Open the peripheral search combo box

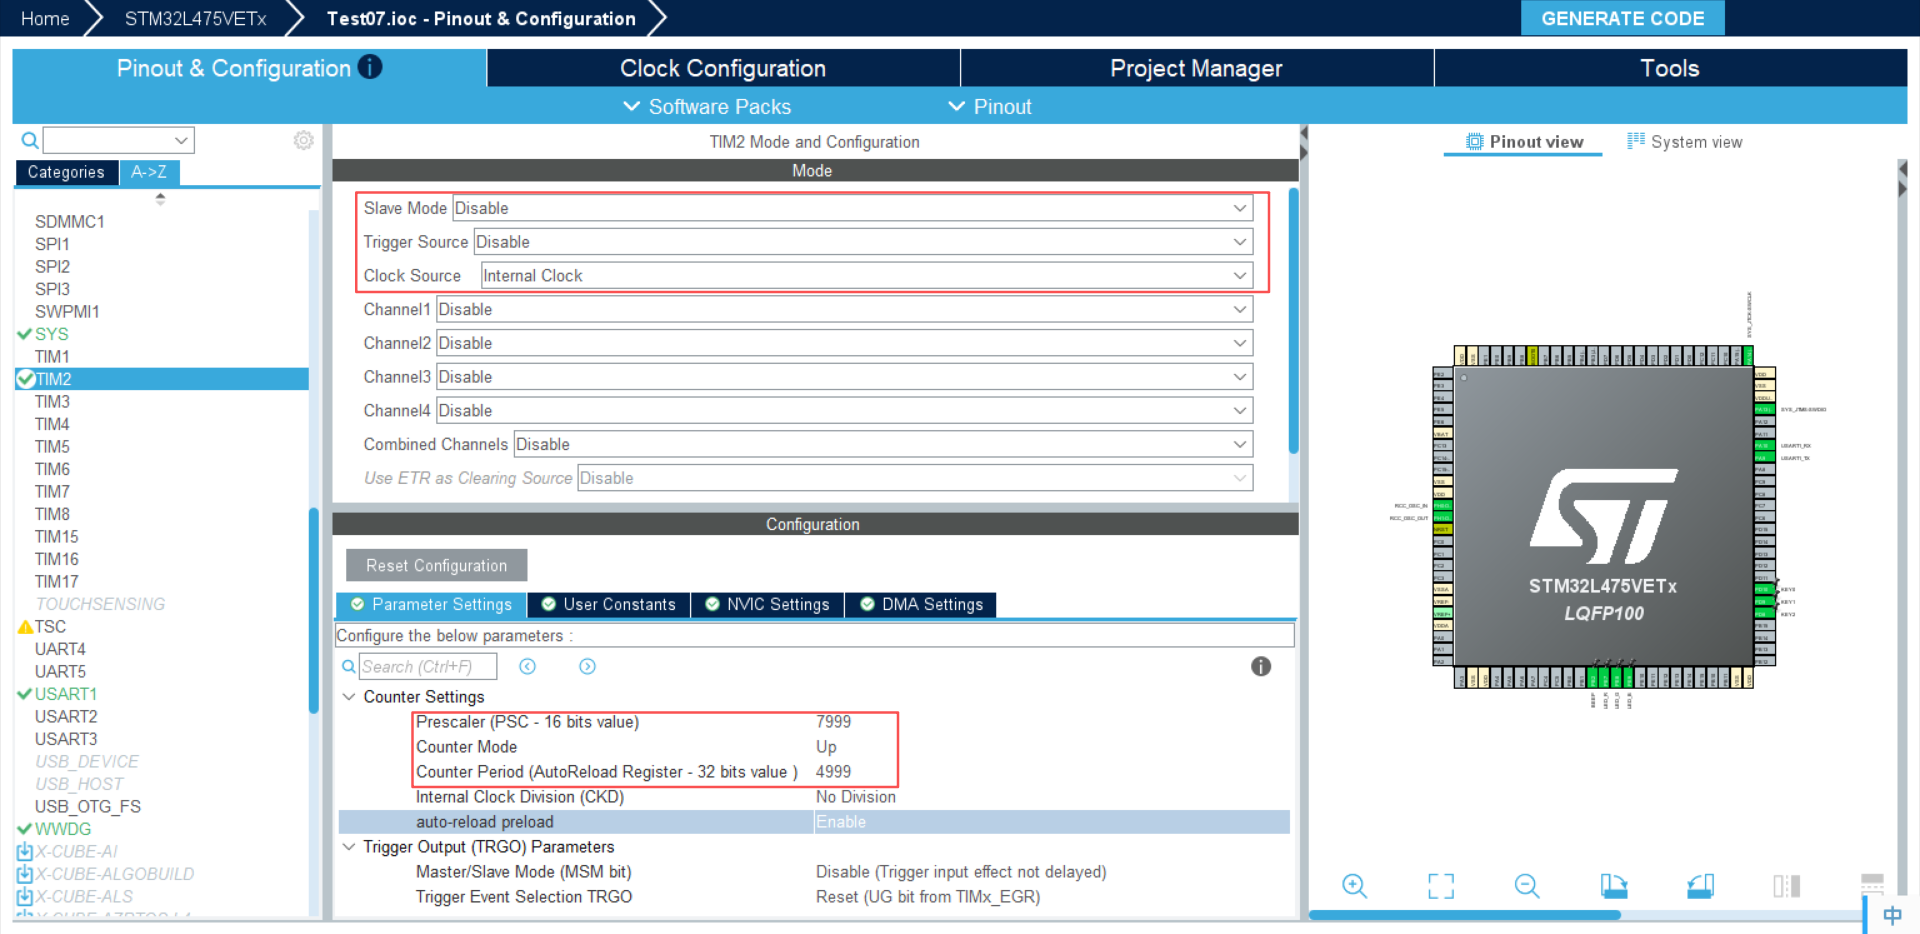coord(118,140)
